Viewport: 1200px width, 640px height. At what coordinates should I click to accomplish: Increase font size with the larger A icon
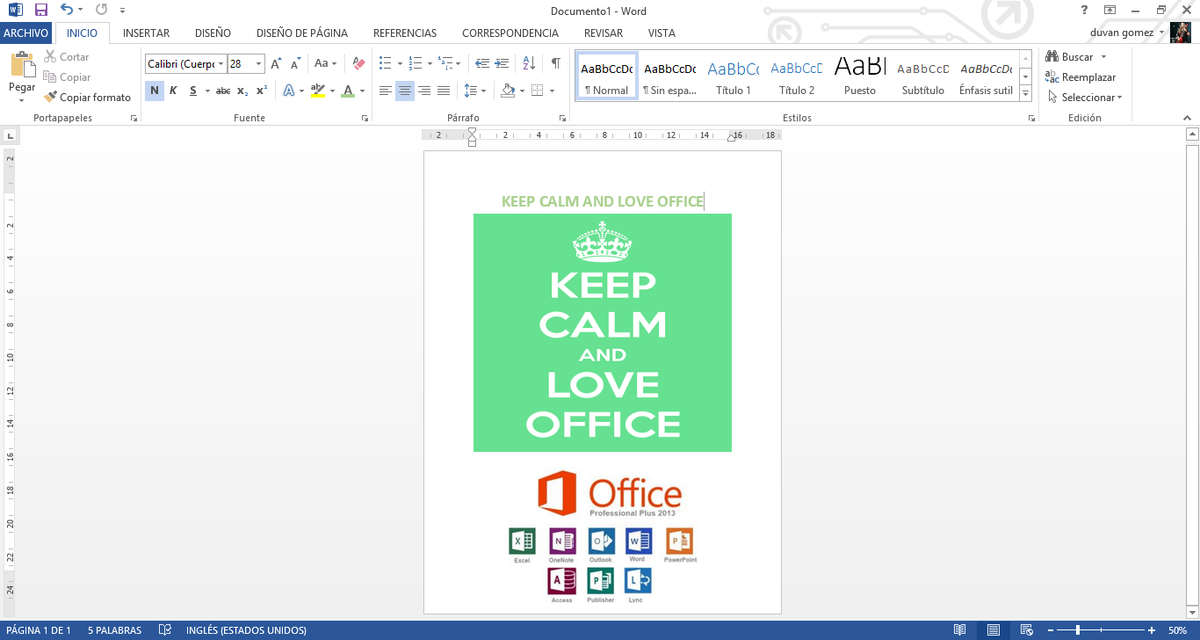277,63
